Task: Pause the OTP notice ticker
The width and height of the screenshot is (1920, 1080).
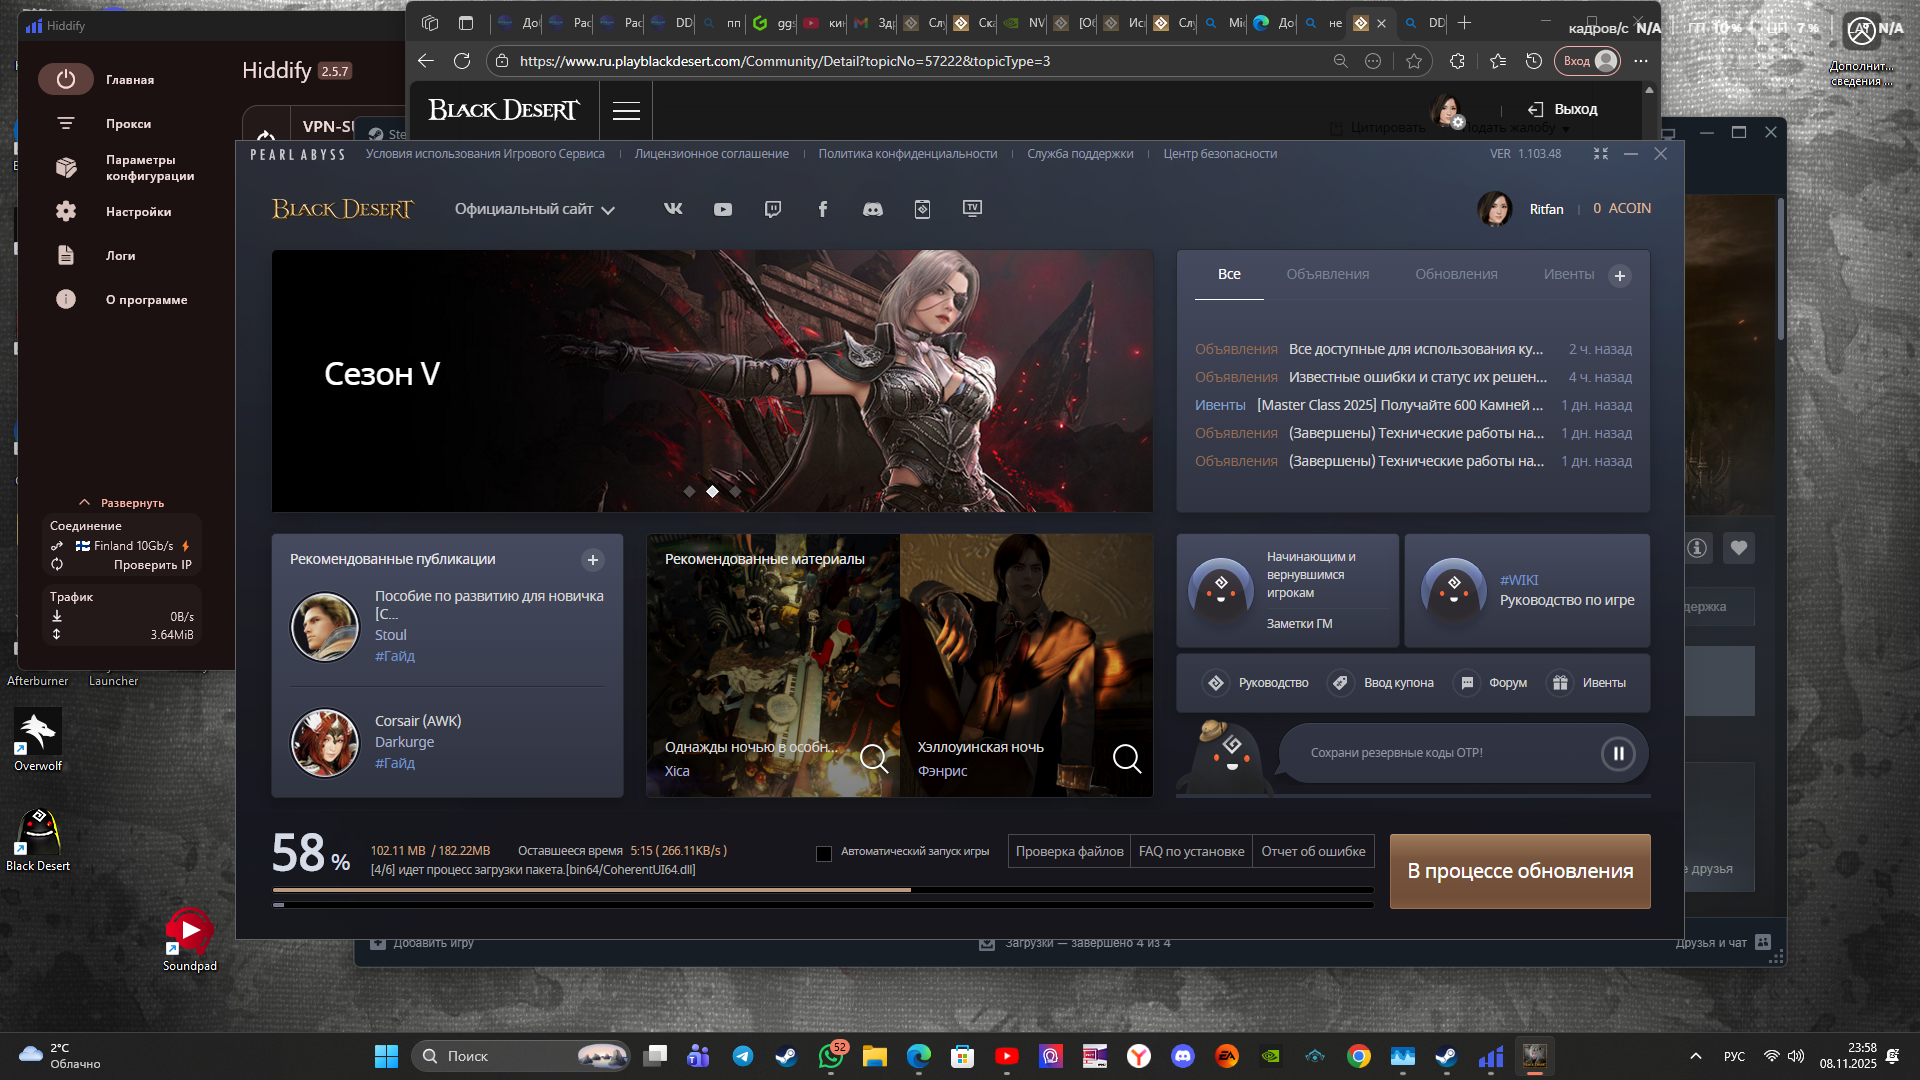Action: tap(1617, 754)
